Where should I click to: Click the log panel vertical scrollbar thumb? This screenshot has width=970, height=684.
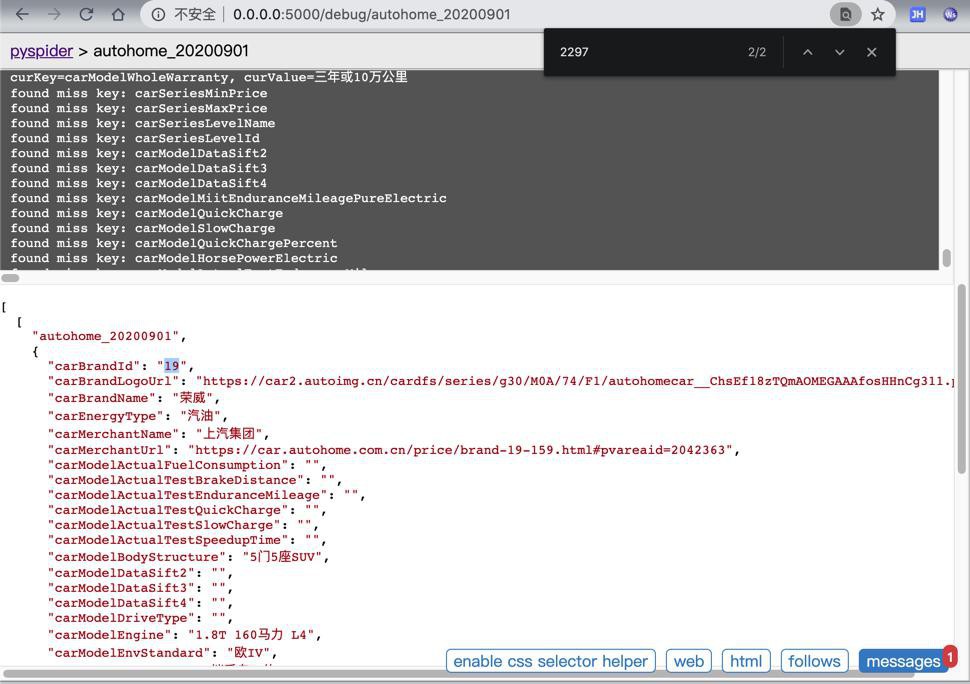[x=946, y=258]
